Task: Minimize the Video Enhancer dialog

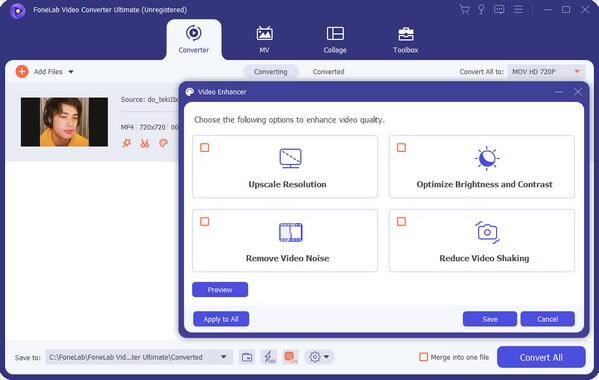Action: point(559,92)
